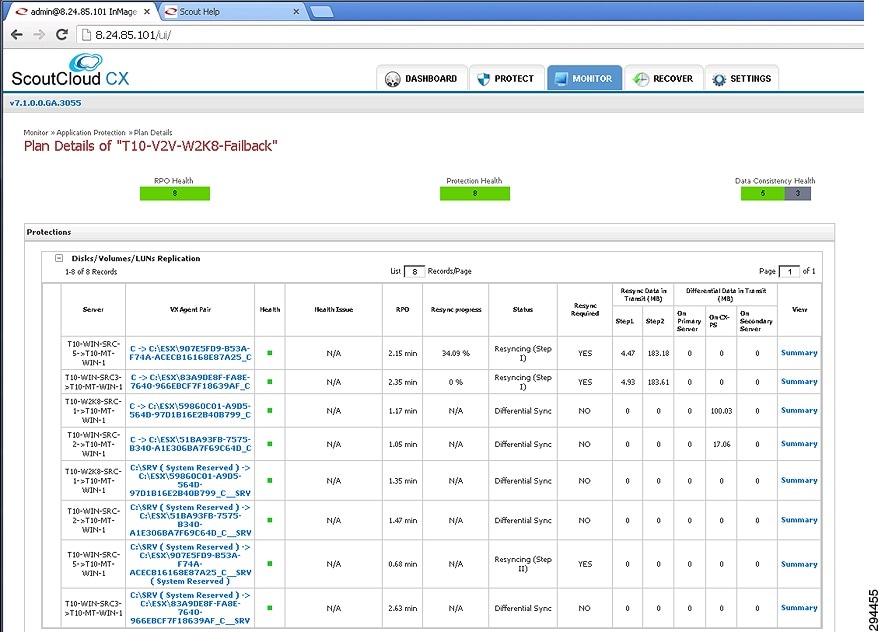Select the health indicator in the 1.05 min row
Image resolution: width=879 pixels, height=632 pixels.
[270, 444]
